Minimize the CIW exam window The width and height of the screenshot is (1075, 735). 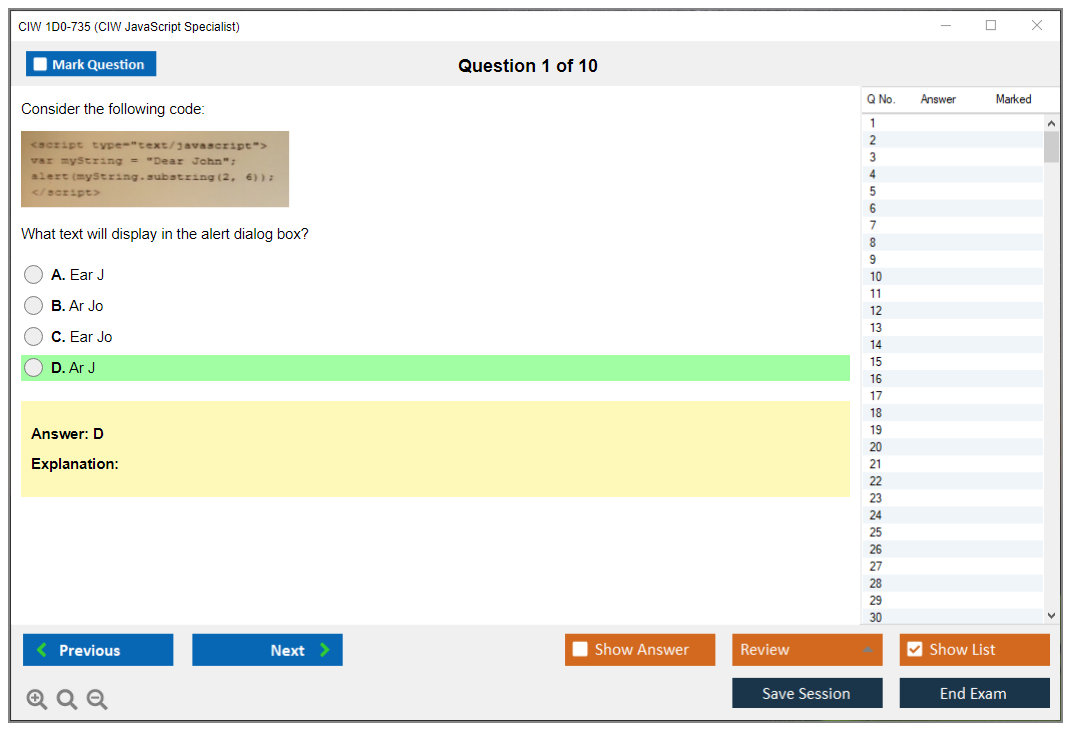tap(946, 26)
